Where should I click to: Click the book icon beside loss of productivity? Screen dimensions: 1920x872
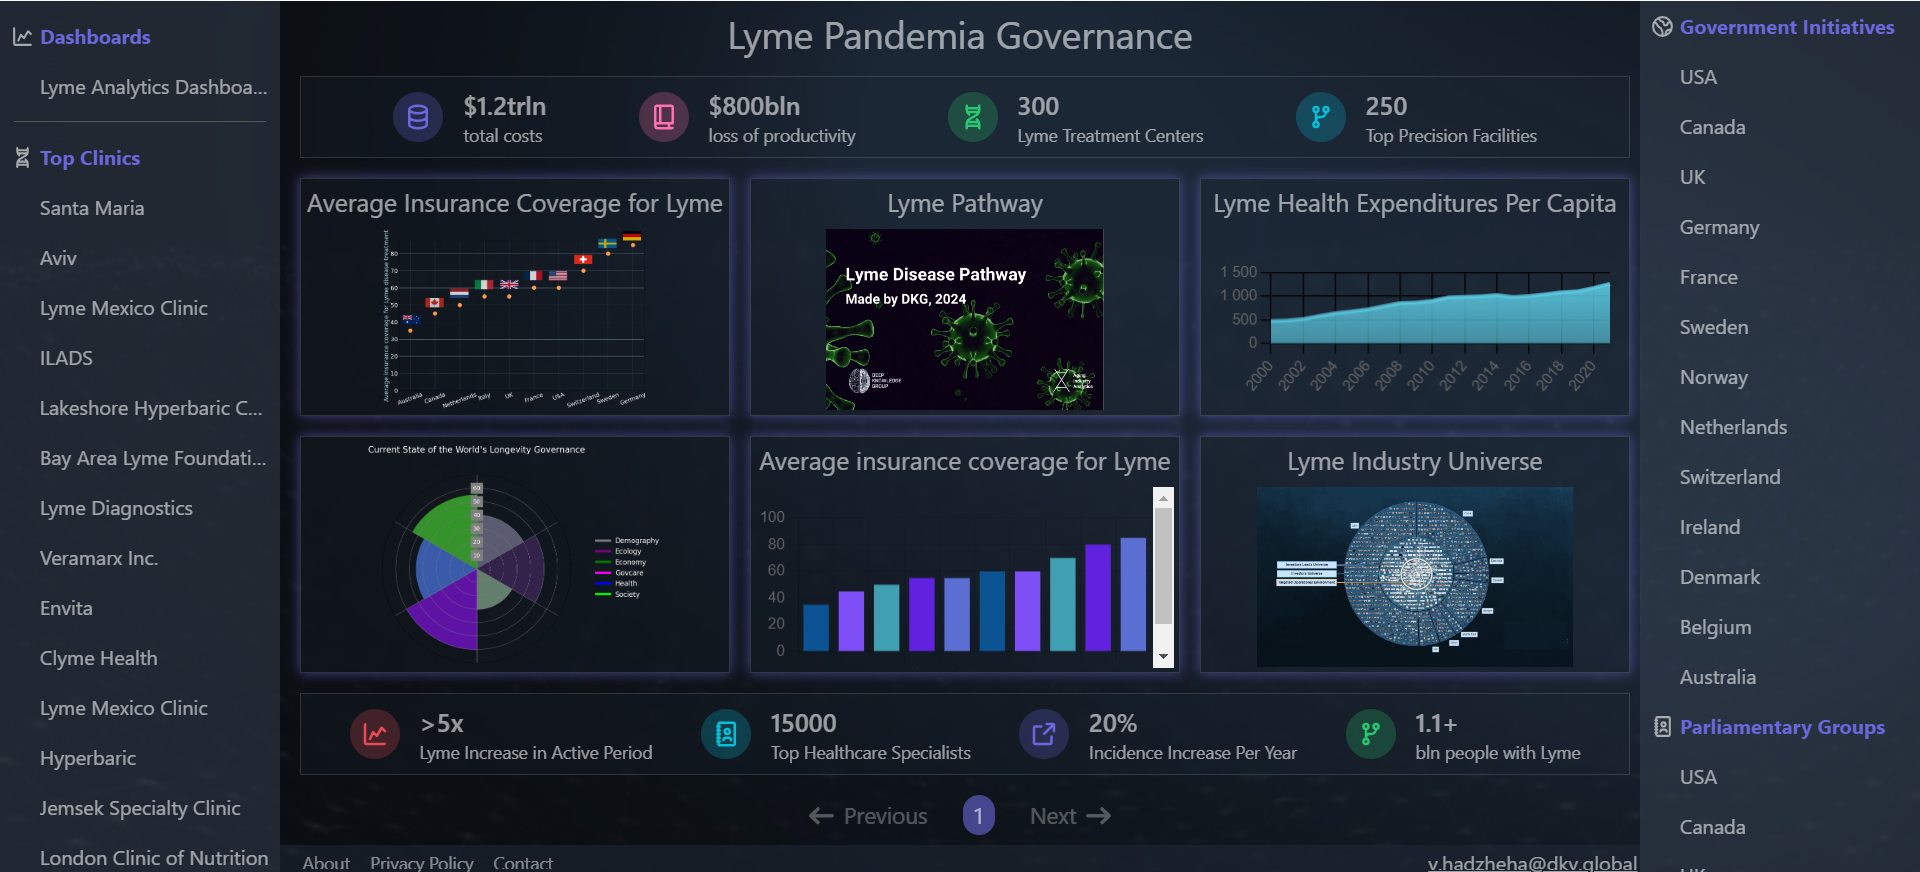(x=663, y=118)
